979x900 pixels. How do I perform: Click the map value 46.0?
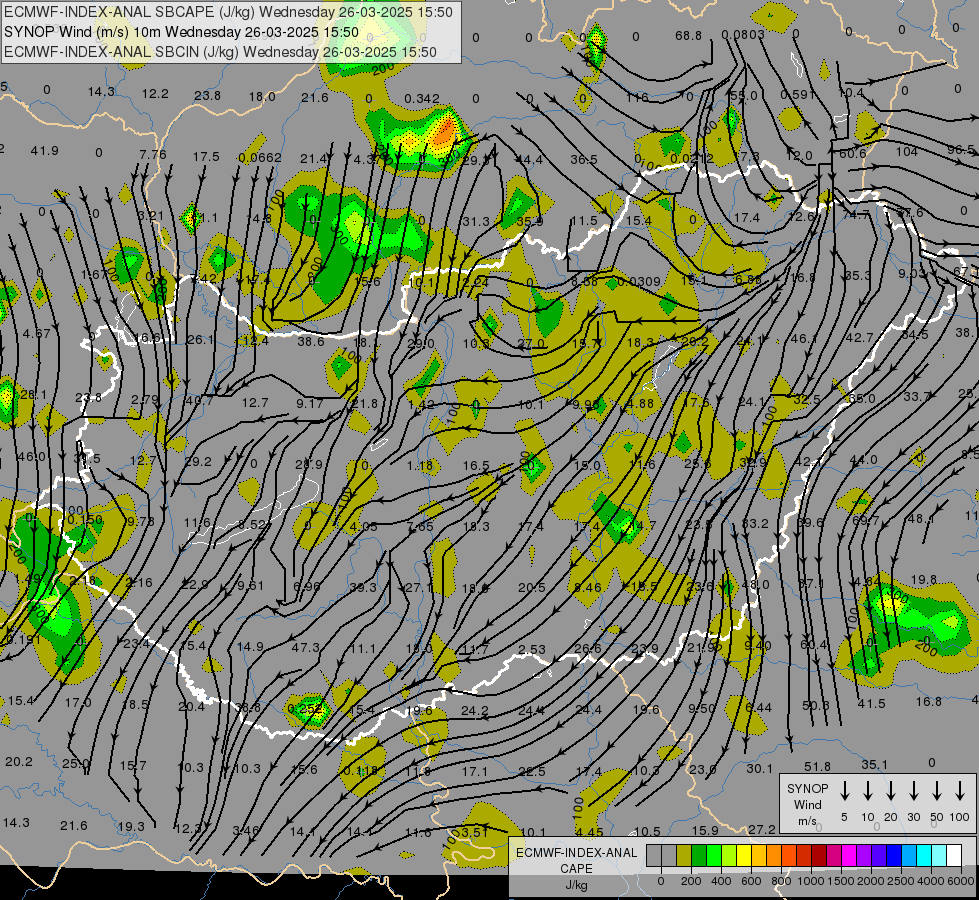[x=31, y=457]
